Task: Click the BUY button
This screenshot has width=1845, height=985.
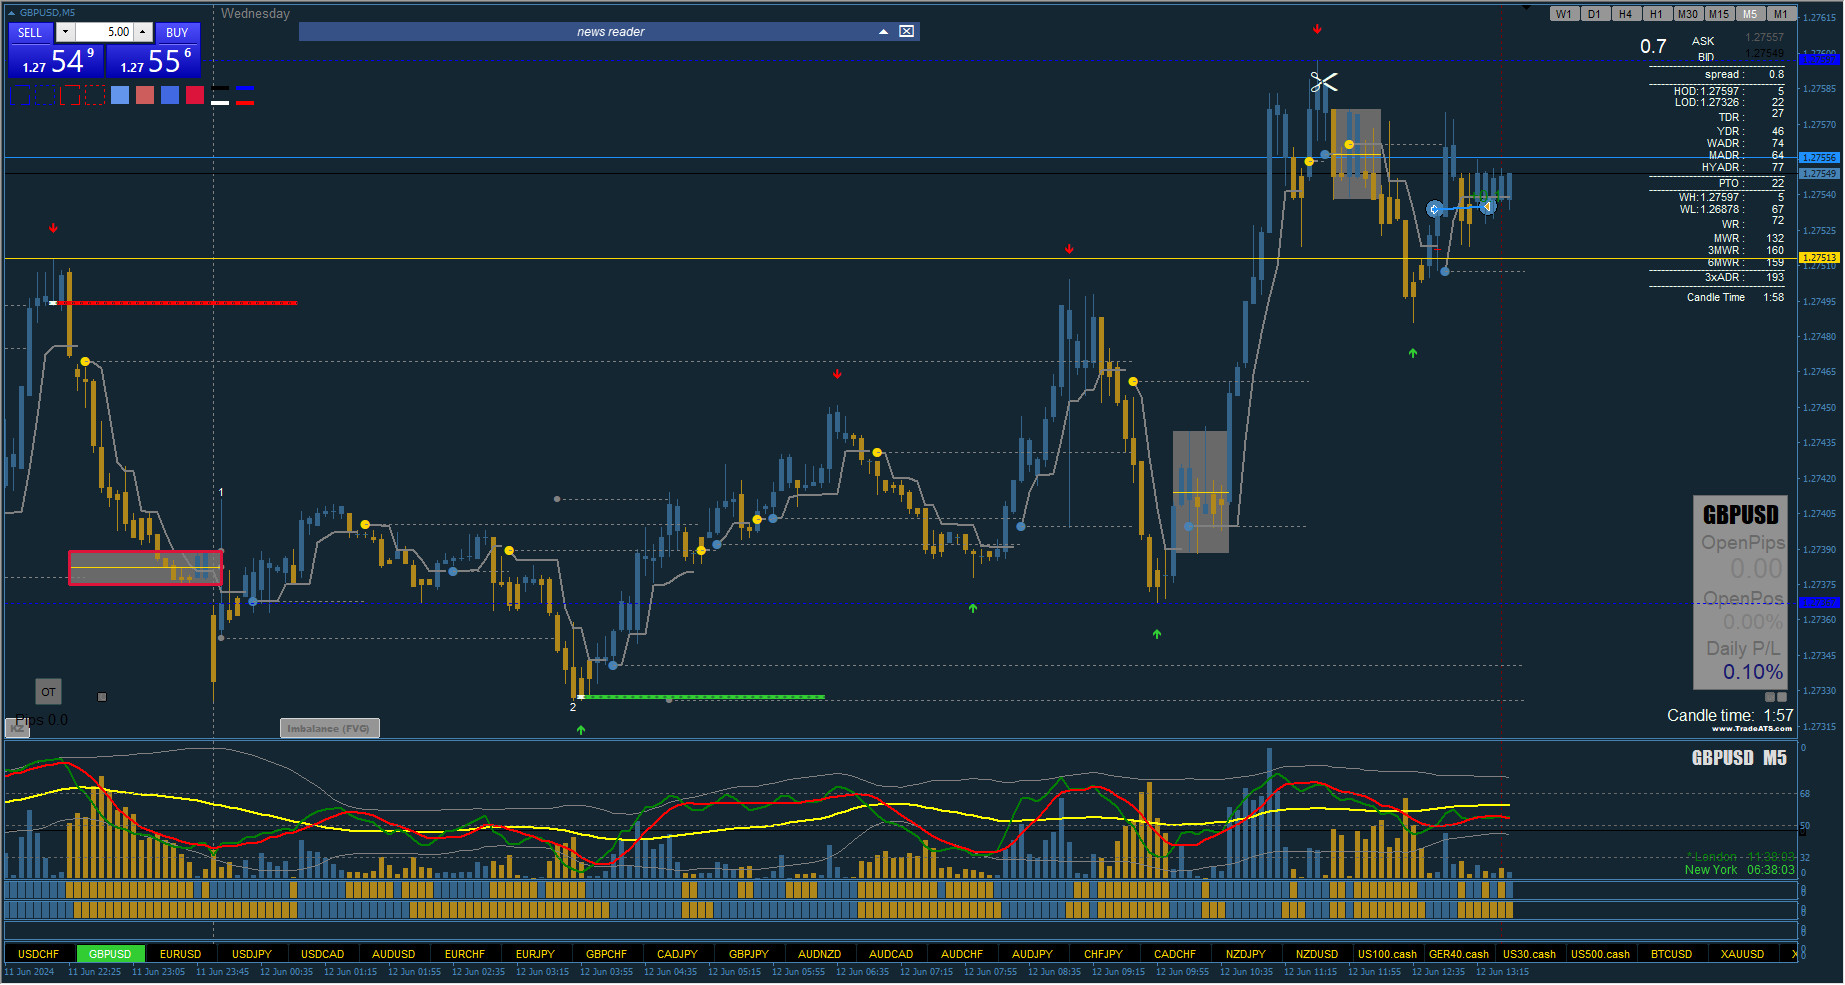Action: (x=177, y=32)
